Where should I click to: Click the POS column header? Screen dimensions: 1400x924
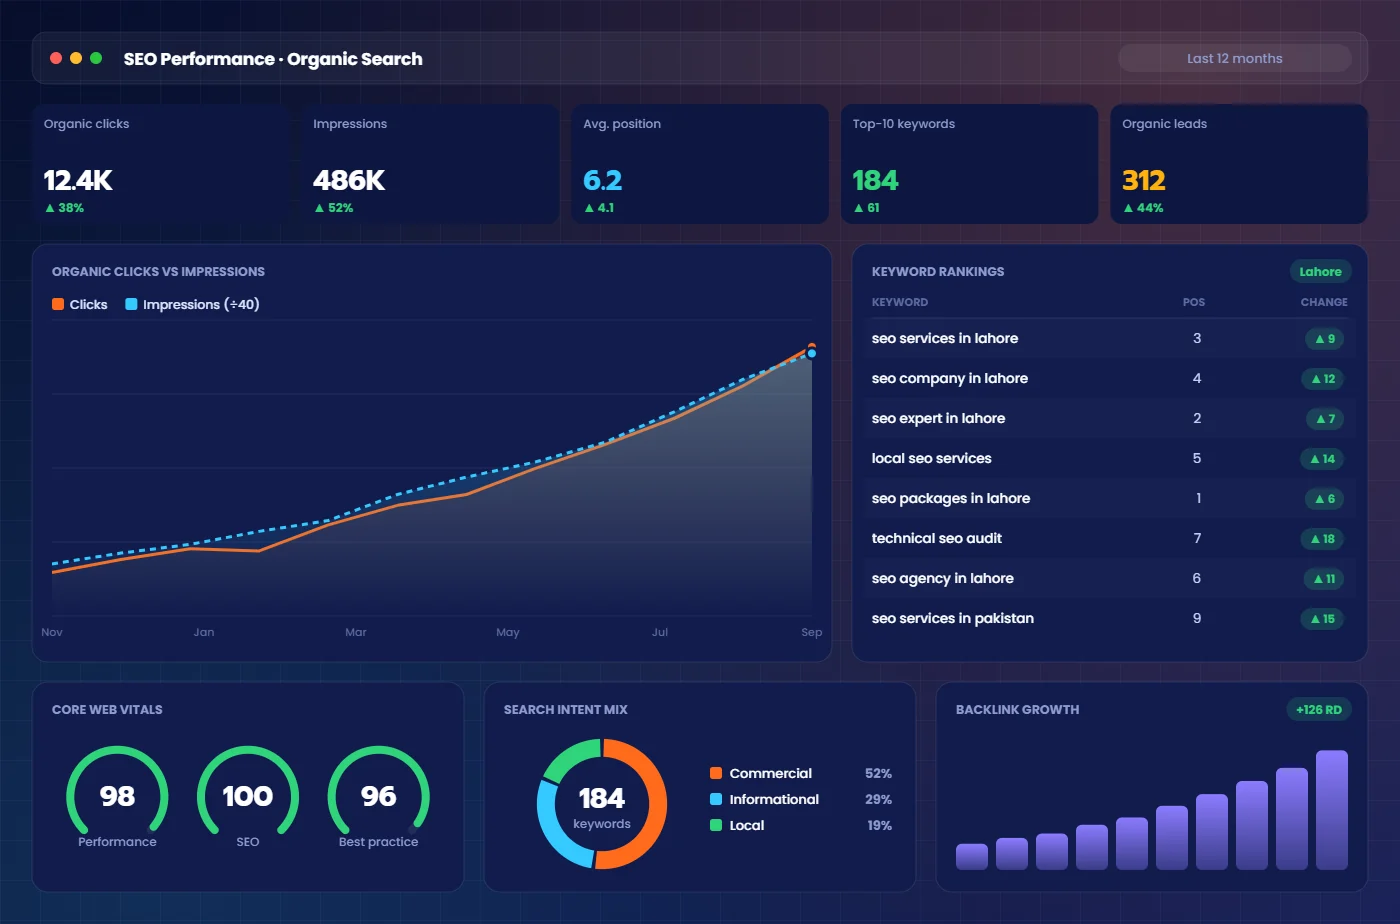(1194, 302)
